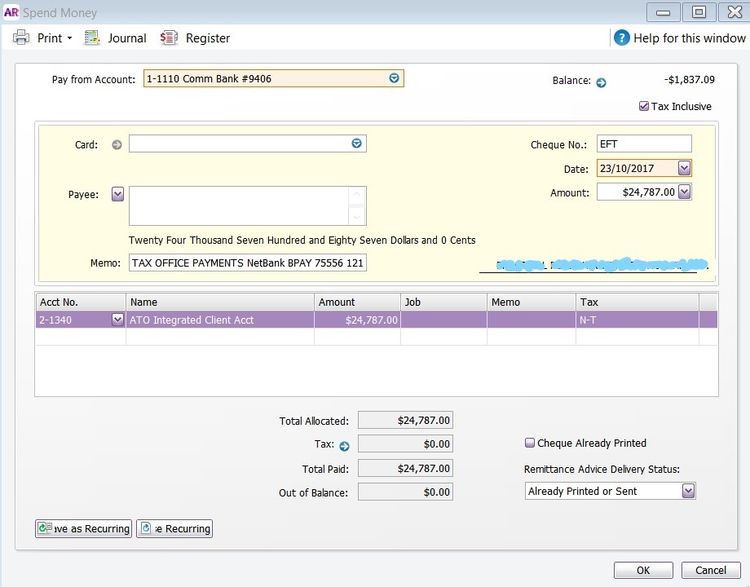Open Remittance Advice Delivery Status dropdown
Screen dimensions: 750x587
[688, 491]
